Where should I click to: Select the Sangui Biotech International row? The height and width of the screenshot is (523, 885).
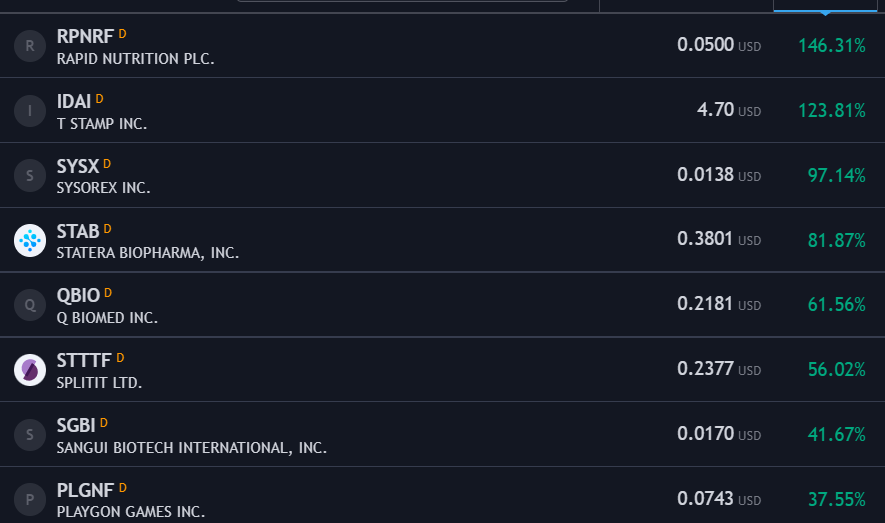click(442, 434)
